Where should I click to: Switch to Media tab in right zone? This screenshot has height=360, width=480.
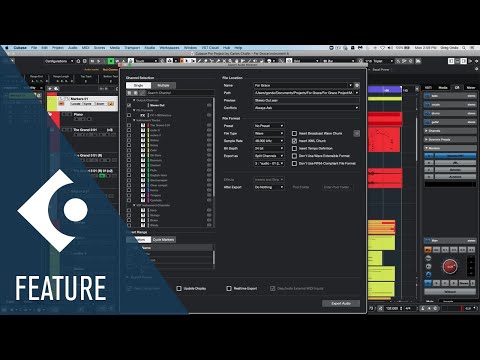(443, 88)
